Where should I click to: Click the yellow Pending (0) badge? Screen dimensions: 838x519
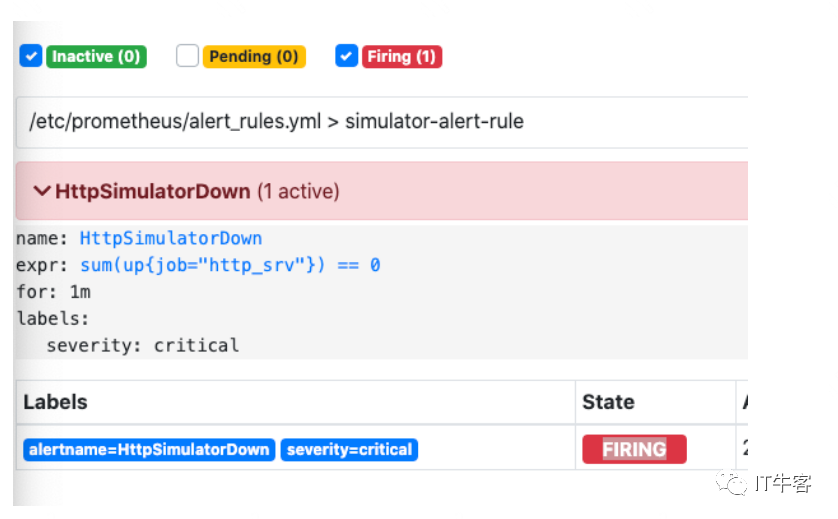coord(254,57)
